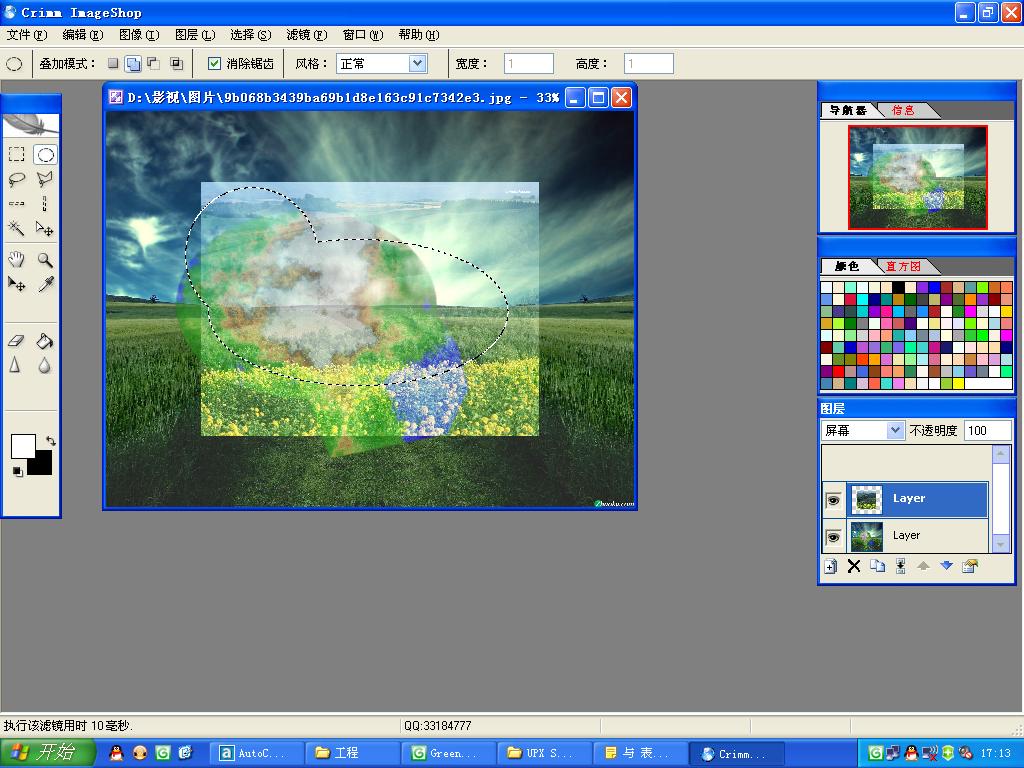This screenshot has width=1024, height=768.
Task: Expand the layer blend mode 屏幕 dropdown
Action: click(894, 430)
